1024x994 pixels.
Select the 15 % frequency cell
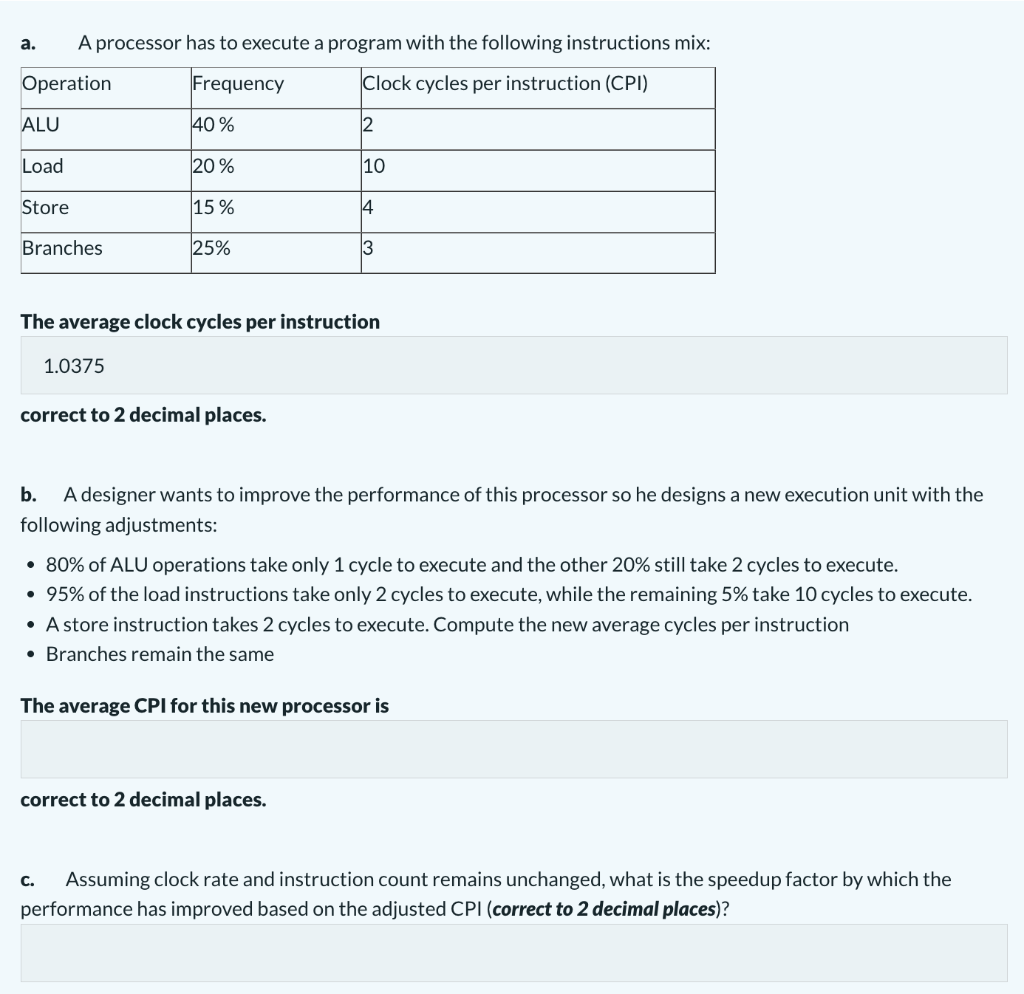pyautogui.click(x=276, y=212)
